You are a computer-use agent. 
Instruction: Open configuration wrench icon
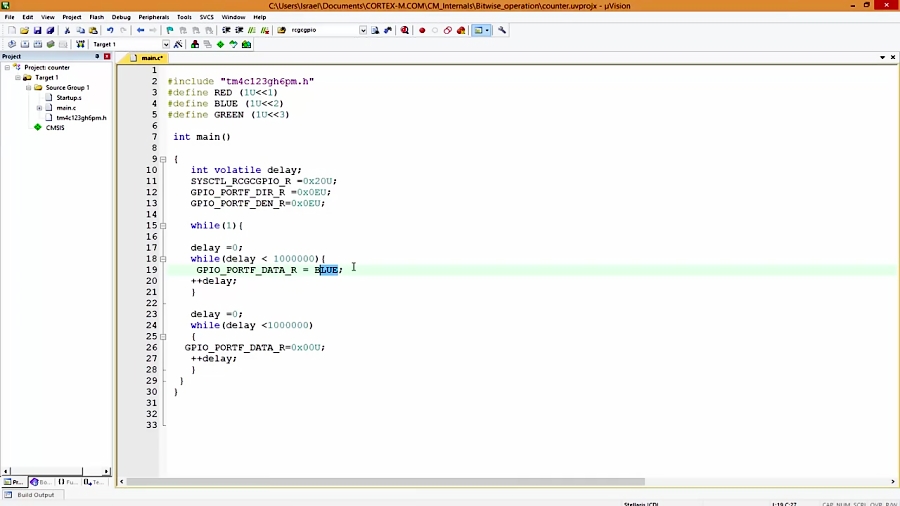[x=502, y=31]
